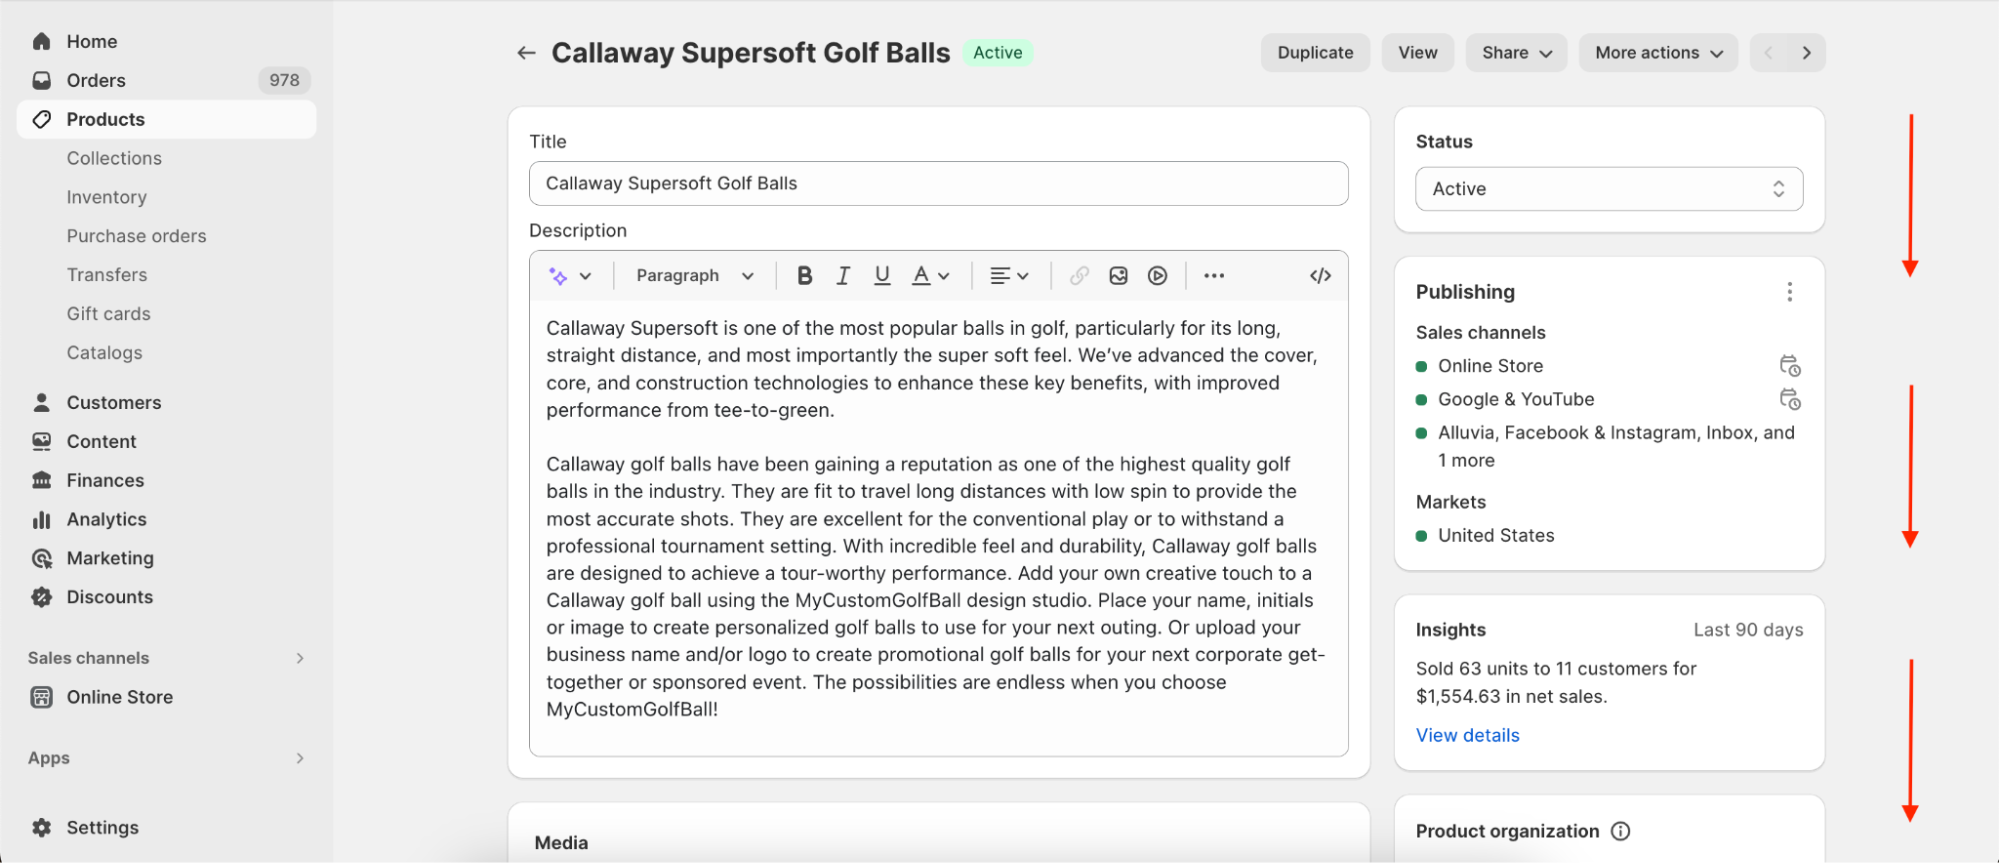
Task: Go to Analytics in the sidebar
Action: point(107,519)
